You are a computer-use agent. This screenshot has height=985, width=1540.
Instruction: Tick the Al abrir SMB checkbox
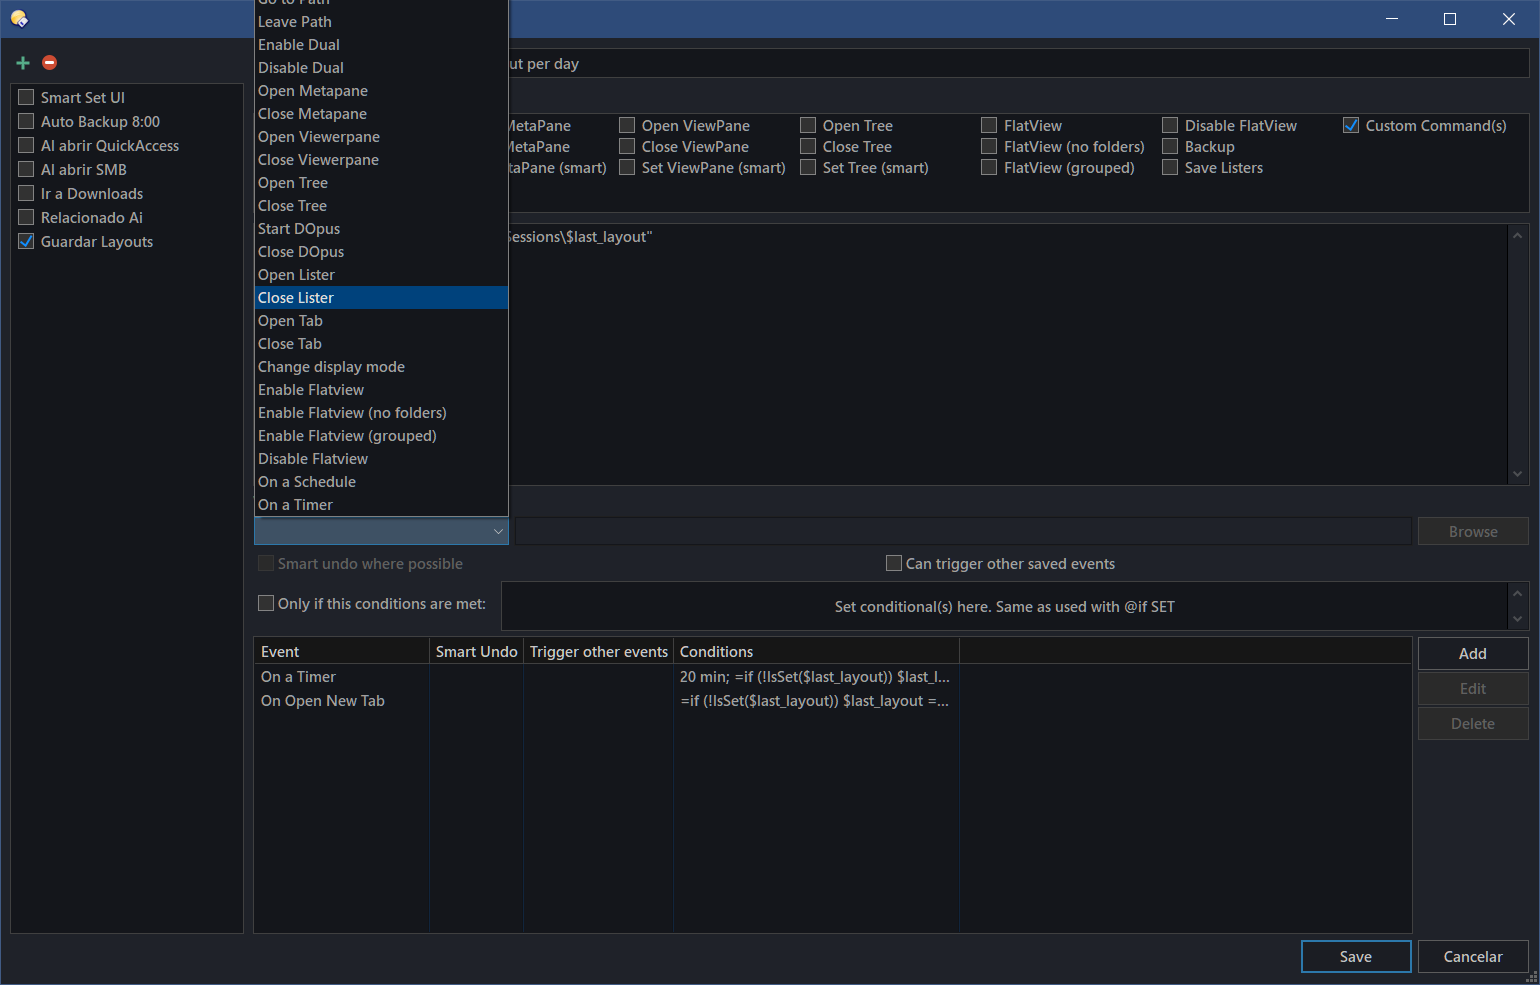click(27, 169)
